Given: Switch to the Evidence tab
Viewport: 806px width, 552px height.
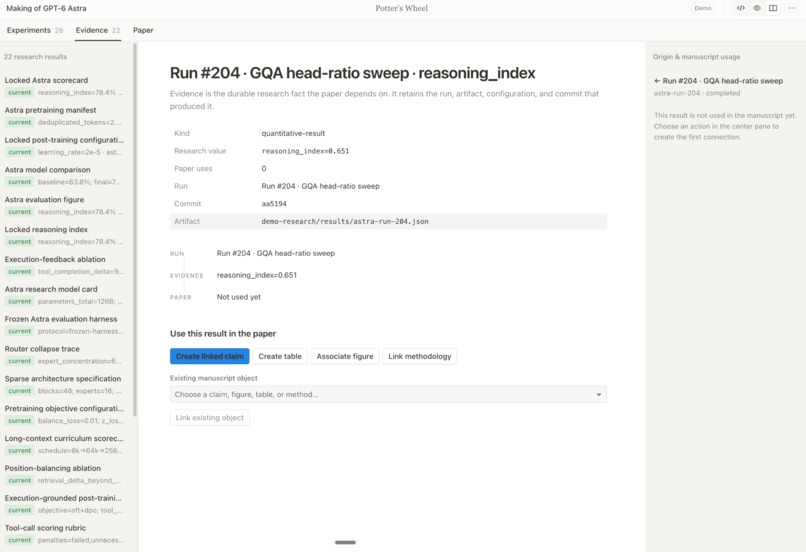Looking at the screenshot, I should click(x=98, y=30).
